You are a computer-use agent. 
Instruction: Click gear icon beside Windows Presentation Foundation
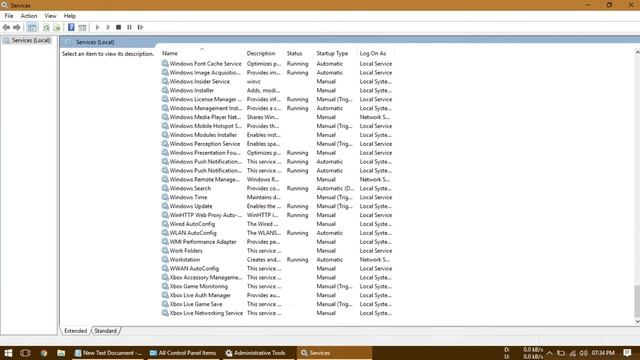(x=165, y=153)
